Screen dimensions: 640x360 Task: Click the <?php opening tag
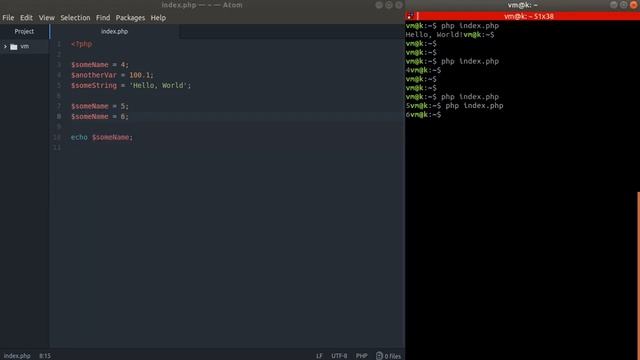click(x=81, y=44)
